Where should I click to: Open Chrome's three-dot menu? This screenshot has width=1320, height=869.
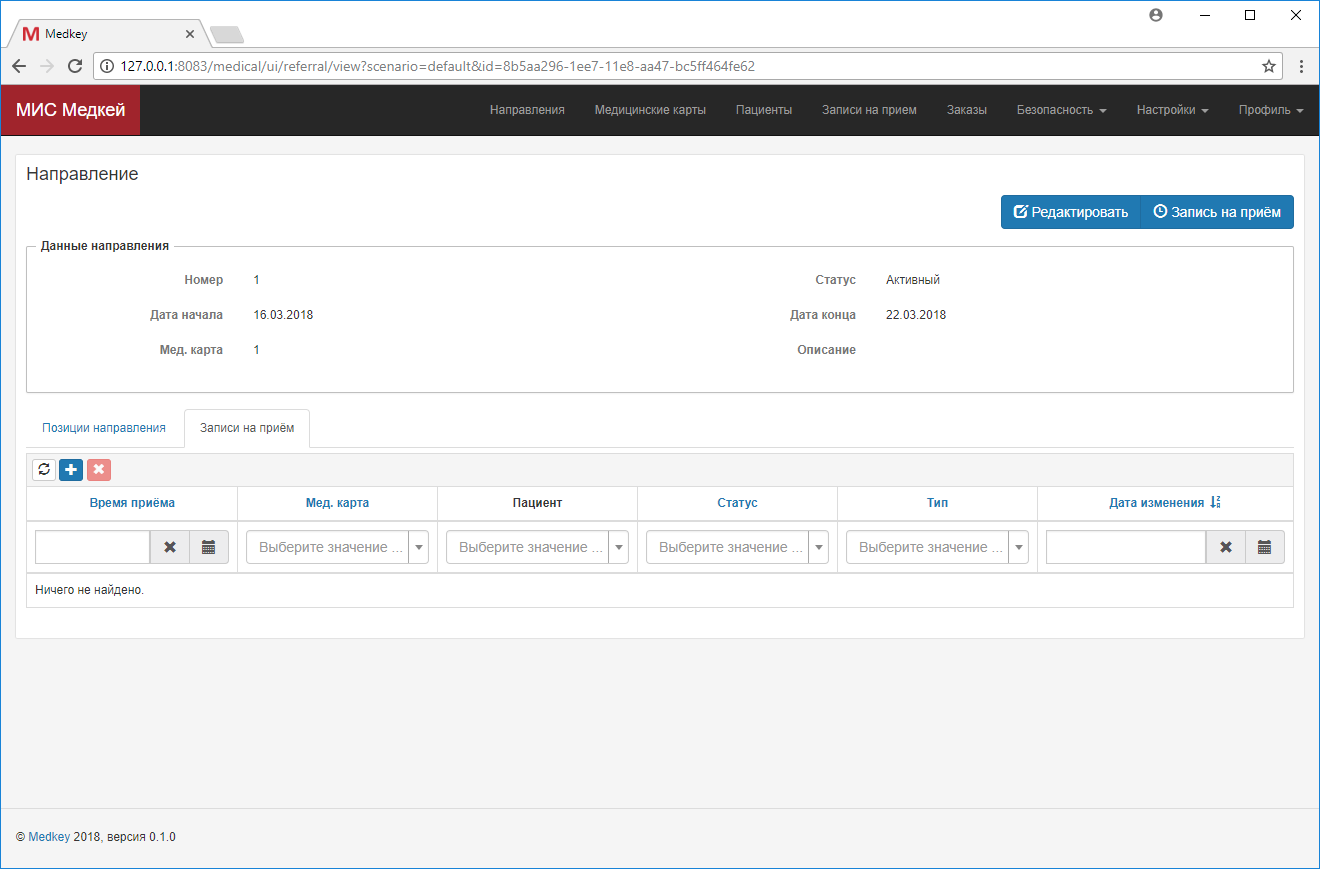(x=1301, y=65)
